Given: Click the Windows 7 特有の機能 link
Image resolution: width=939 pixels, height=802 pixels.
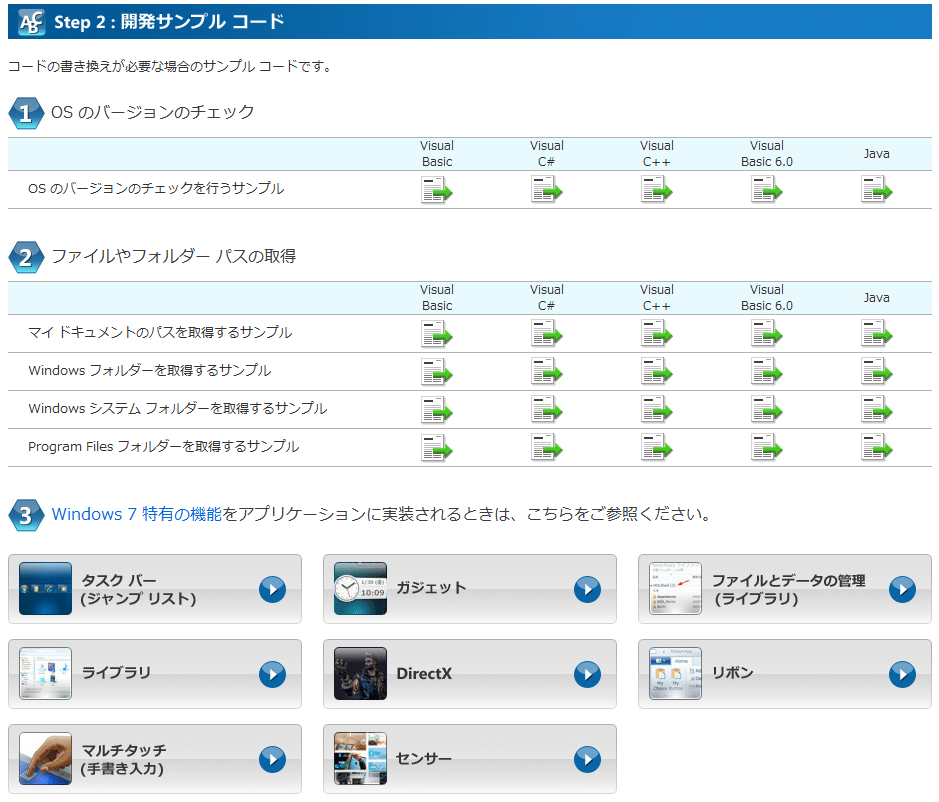Looking at the screenshot, I should 137,515.
